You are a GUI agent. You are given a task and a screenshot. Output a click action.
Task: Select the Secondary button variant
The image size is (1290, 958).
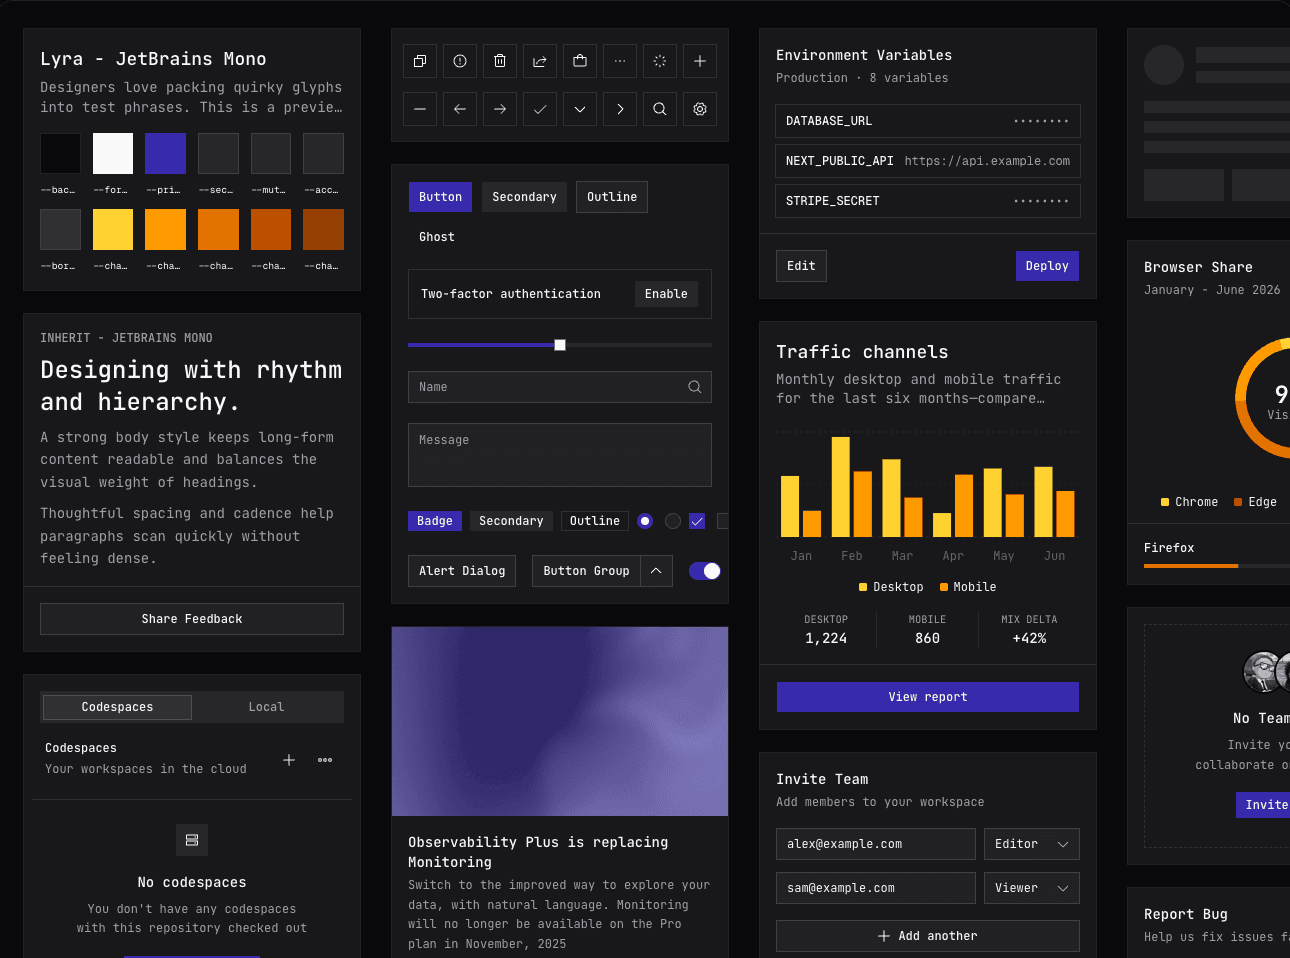(x=524, y=197)
